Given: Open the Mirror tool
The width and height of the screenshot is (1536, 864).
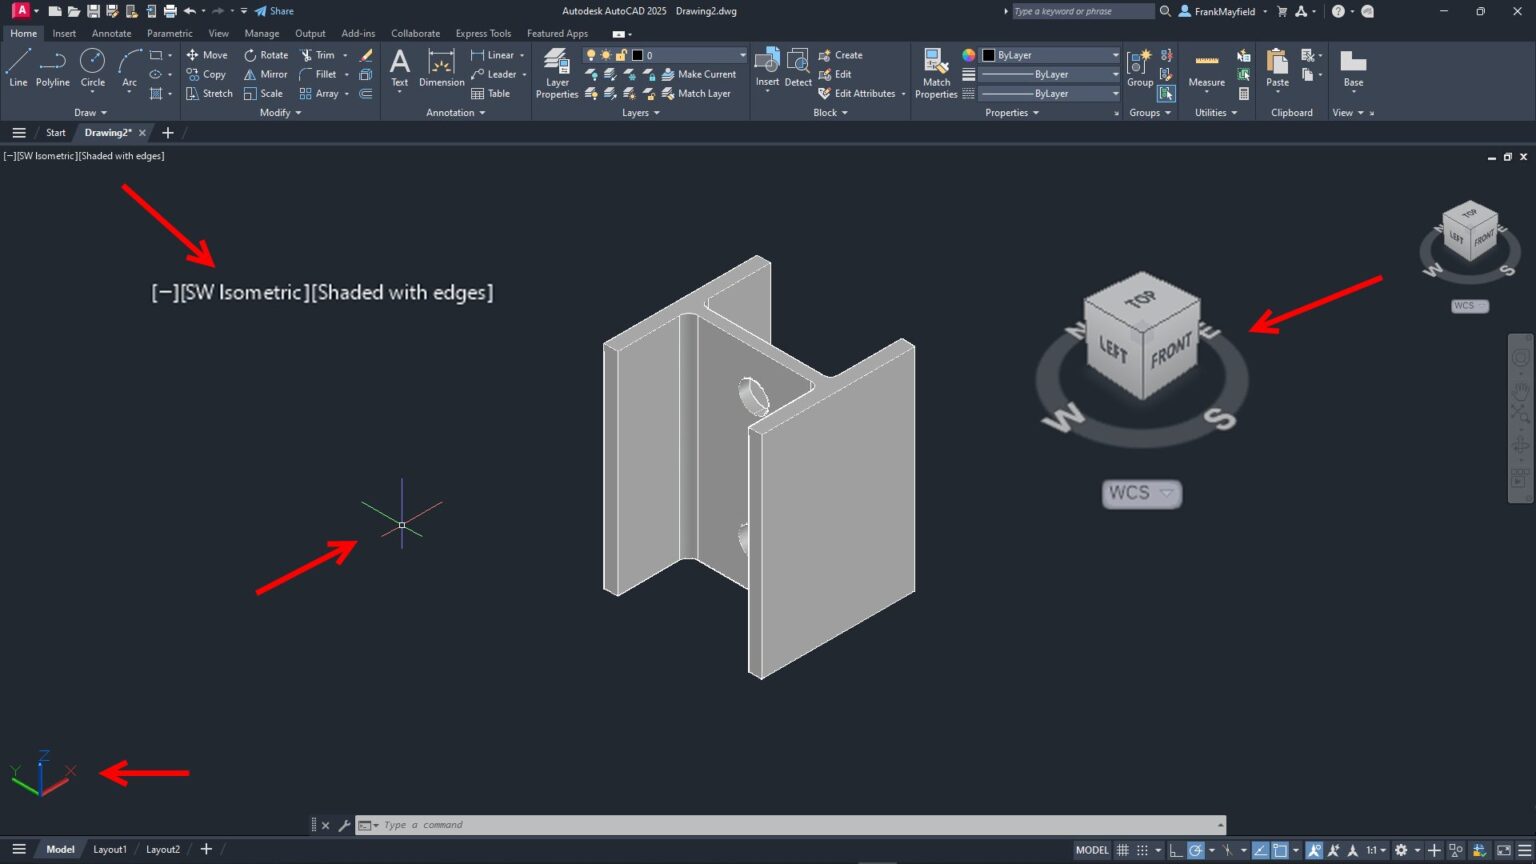Looking at the screenshot, I should click(x=264, y=74).
